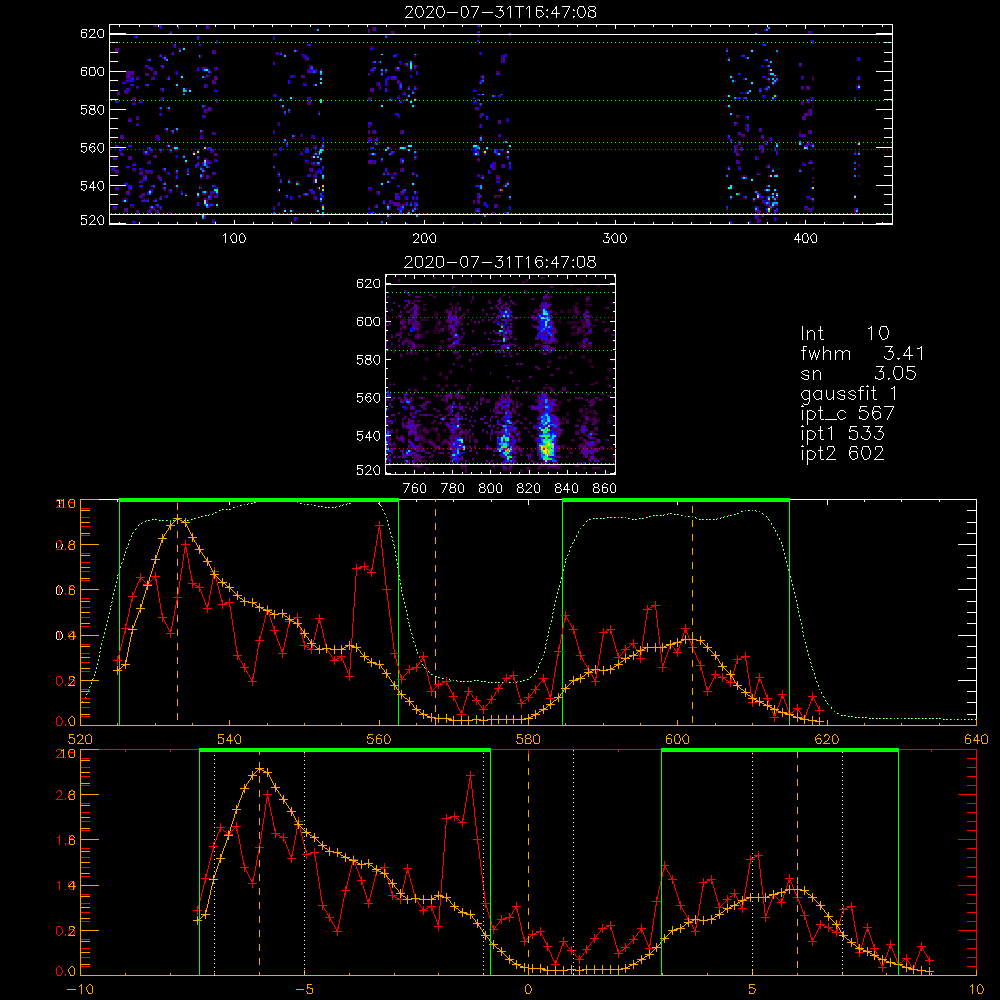The width and height of the screenshot is (1000, 1000).
Task: Click x-axis label 800 on small spectrogram
Action: [491, 489]
